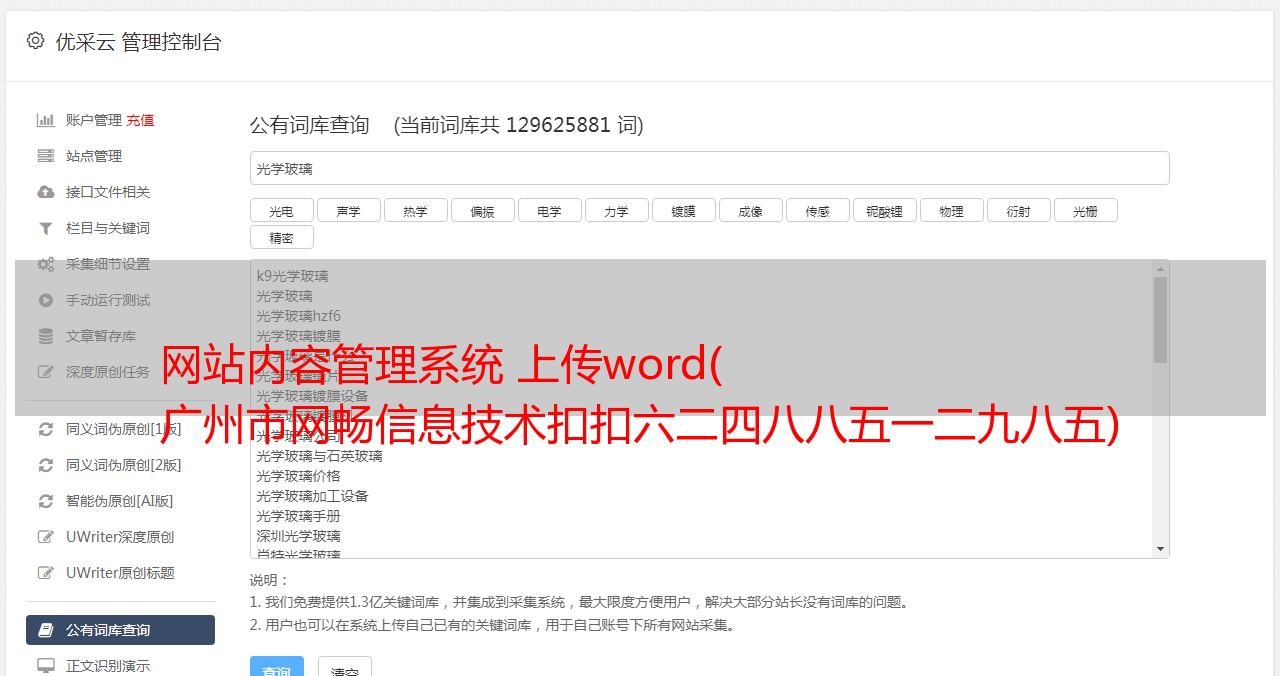
Task: Click the results list scrollbar down arrow
Action: (1160, 549)
